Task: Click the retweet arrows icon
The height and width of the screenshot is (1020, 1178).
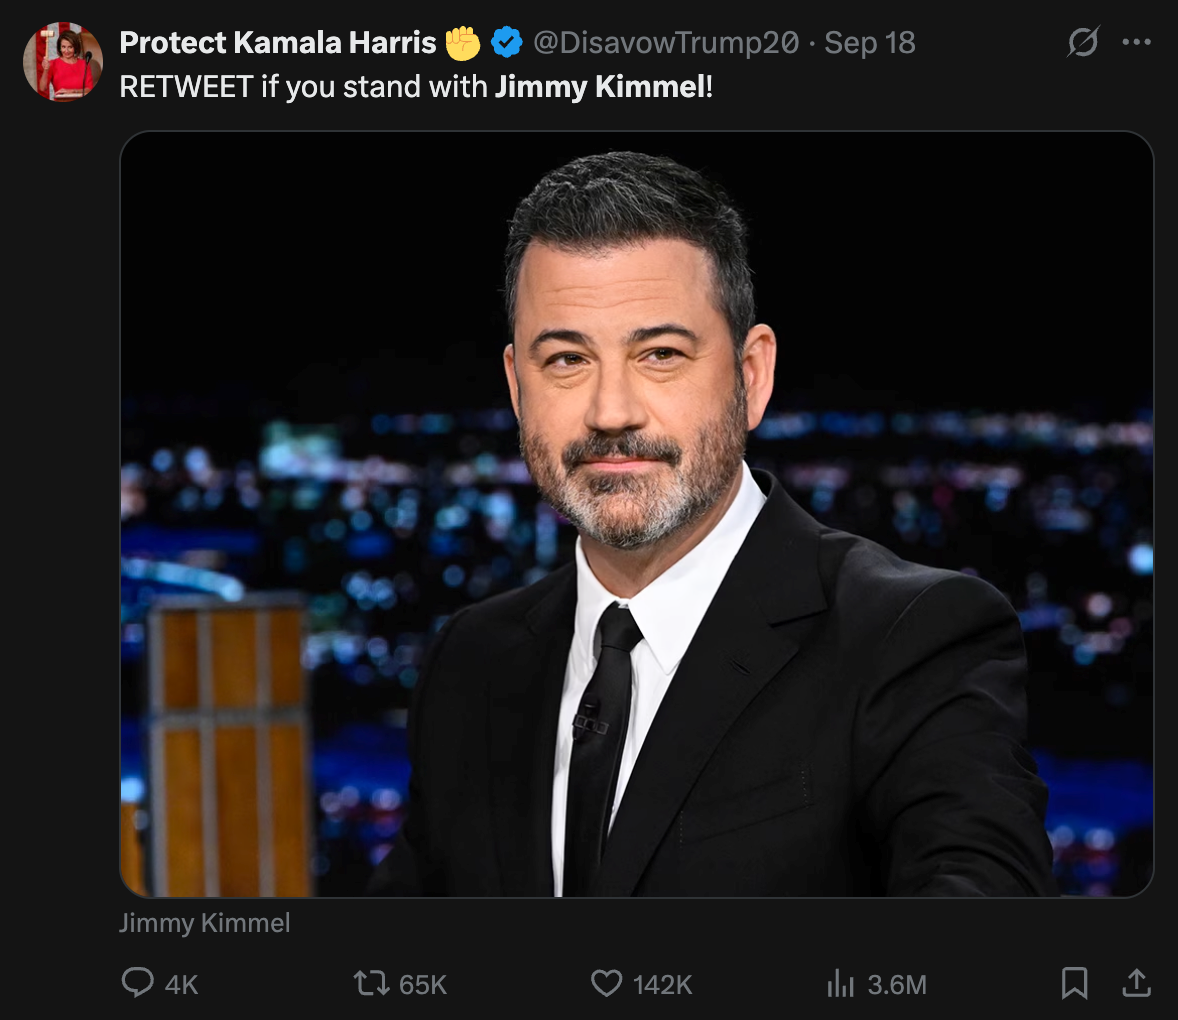Action: [372, 983]
